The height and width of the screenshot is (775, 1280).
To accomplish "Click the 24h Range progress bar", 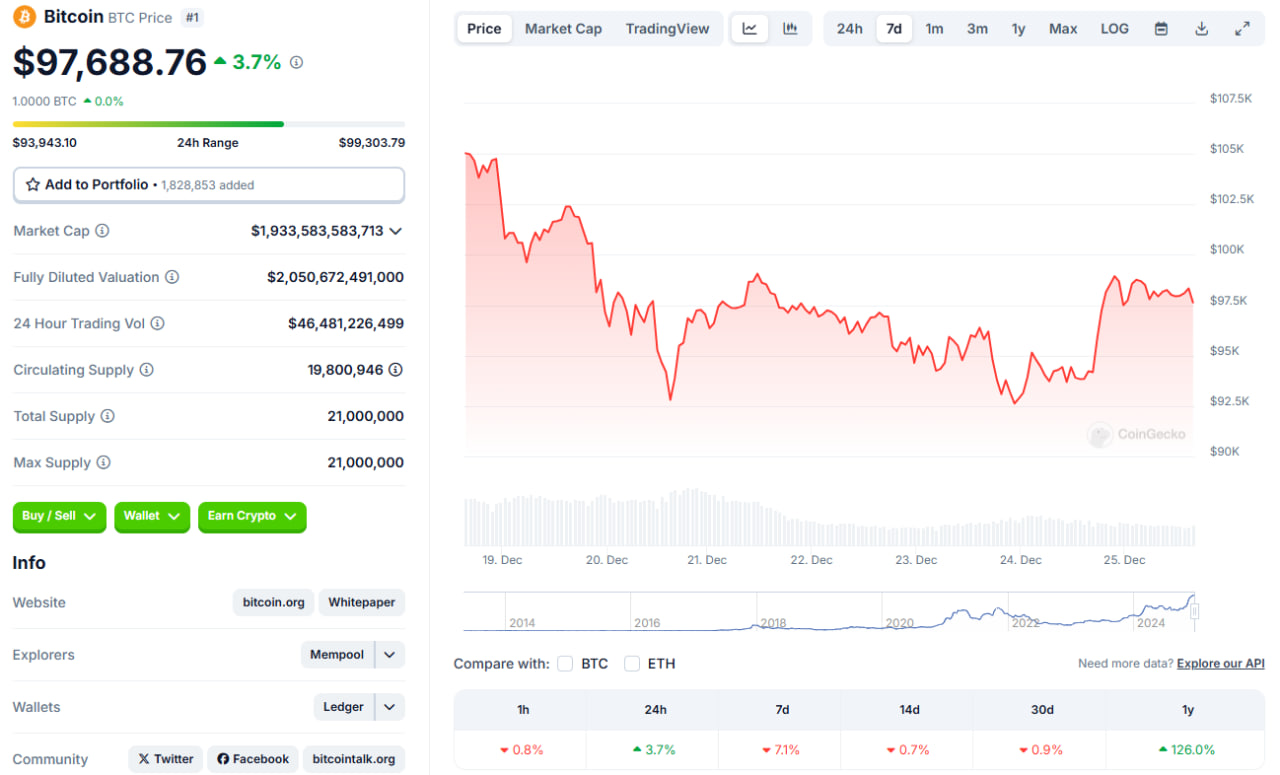I will click(x=209, y=124).
